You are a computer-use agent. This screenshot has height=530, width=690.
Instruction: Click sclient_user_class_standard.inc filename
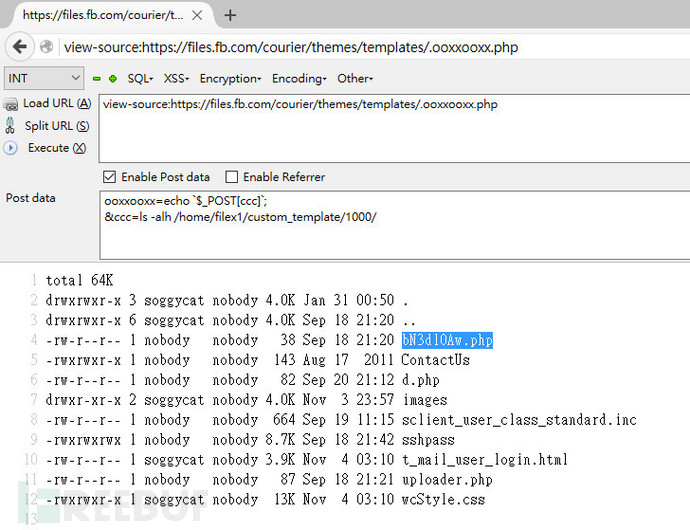pos(519,420)
